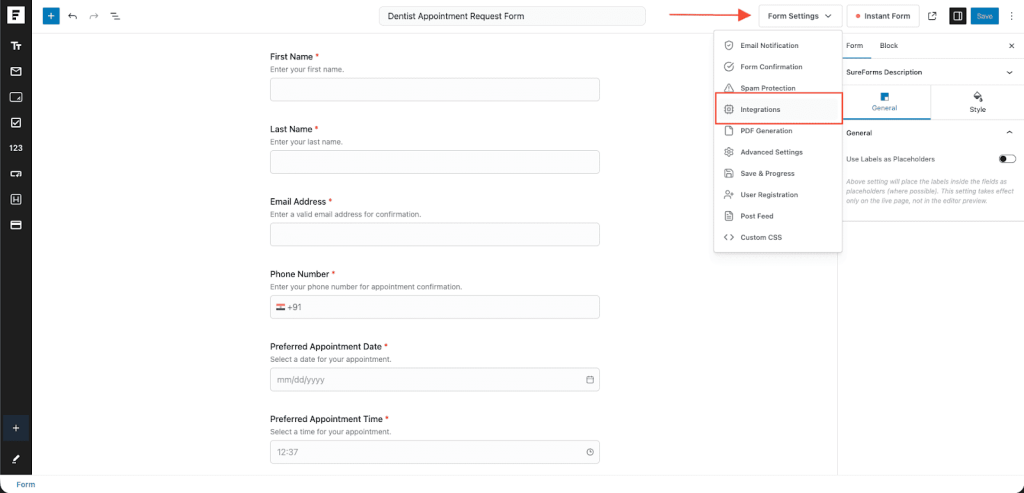This screenshot has width=1024, height=493.
Task: Click the Instant Form button
Action: pyautogui.click(x=883, y=16)
